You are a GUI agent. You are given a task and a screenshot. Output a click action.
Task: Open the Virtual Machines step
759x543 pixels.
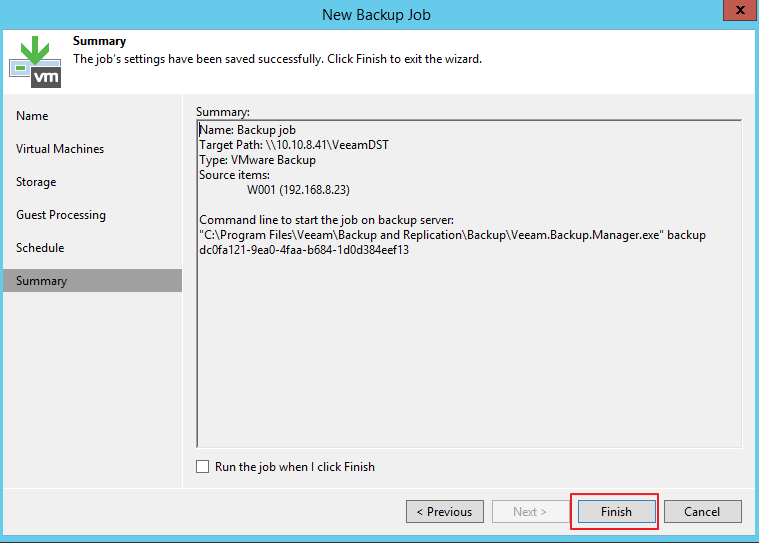coord(60,149)
